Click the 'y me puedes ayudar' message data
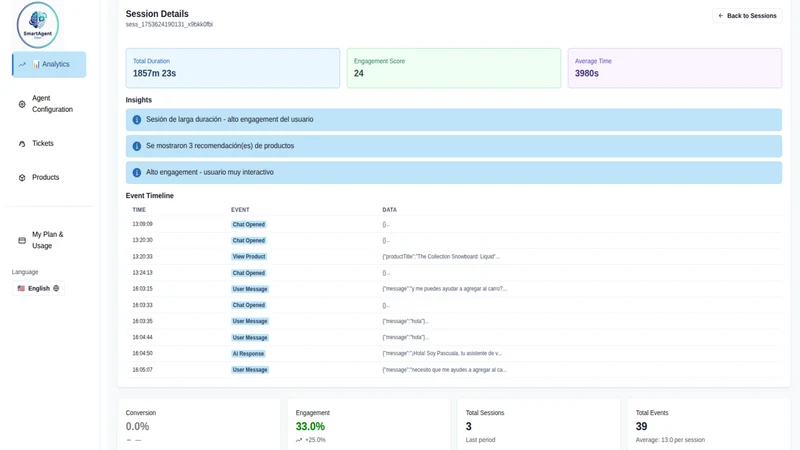Screen dimensions: 800x450 coord(444,289)
